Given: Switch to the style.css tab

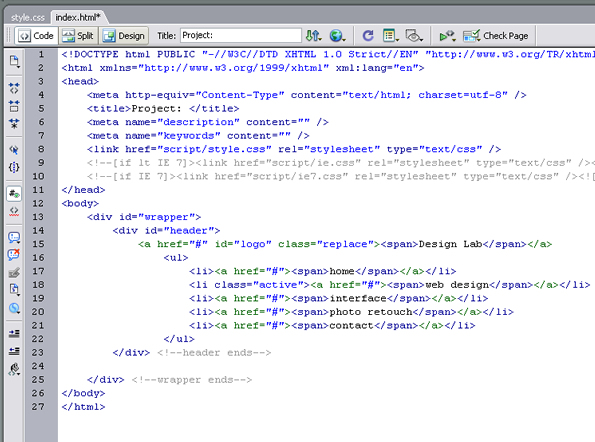Looking at the screenshot, I should tap(28, 17).
